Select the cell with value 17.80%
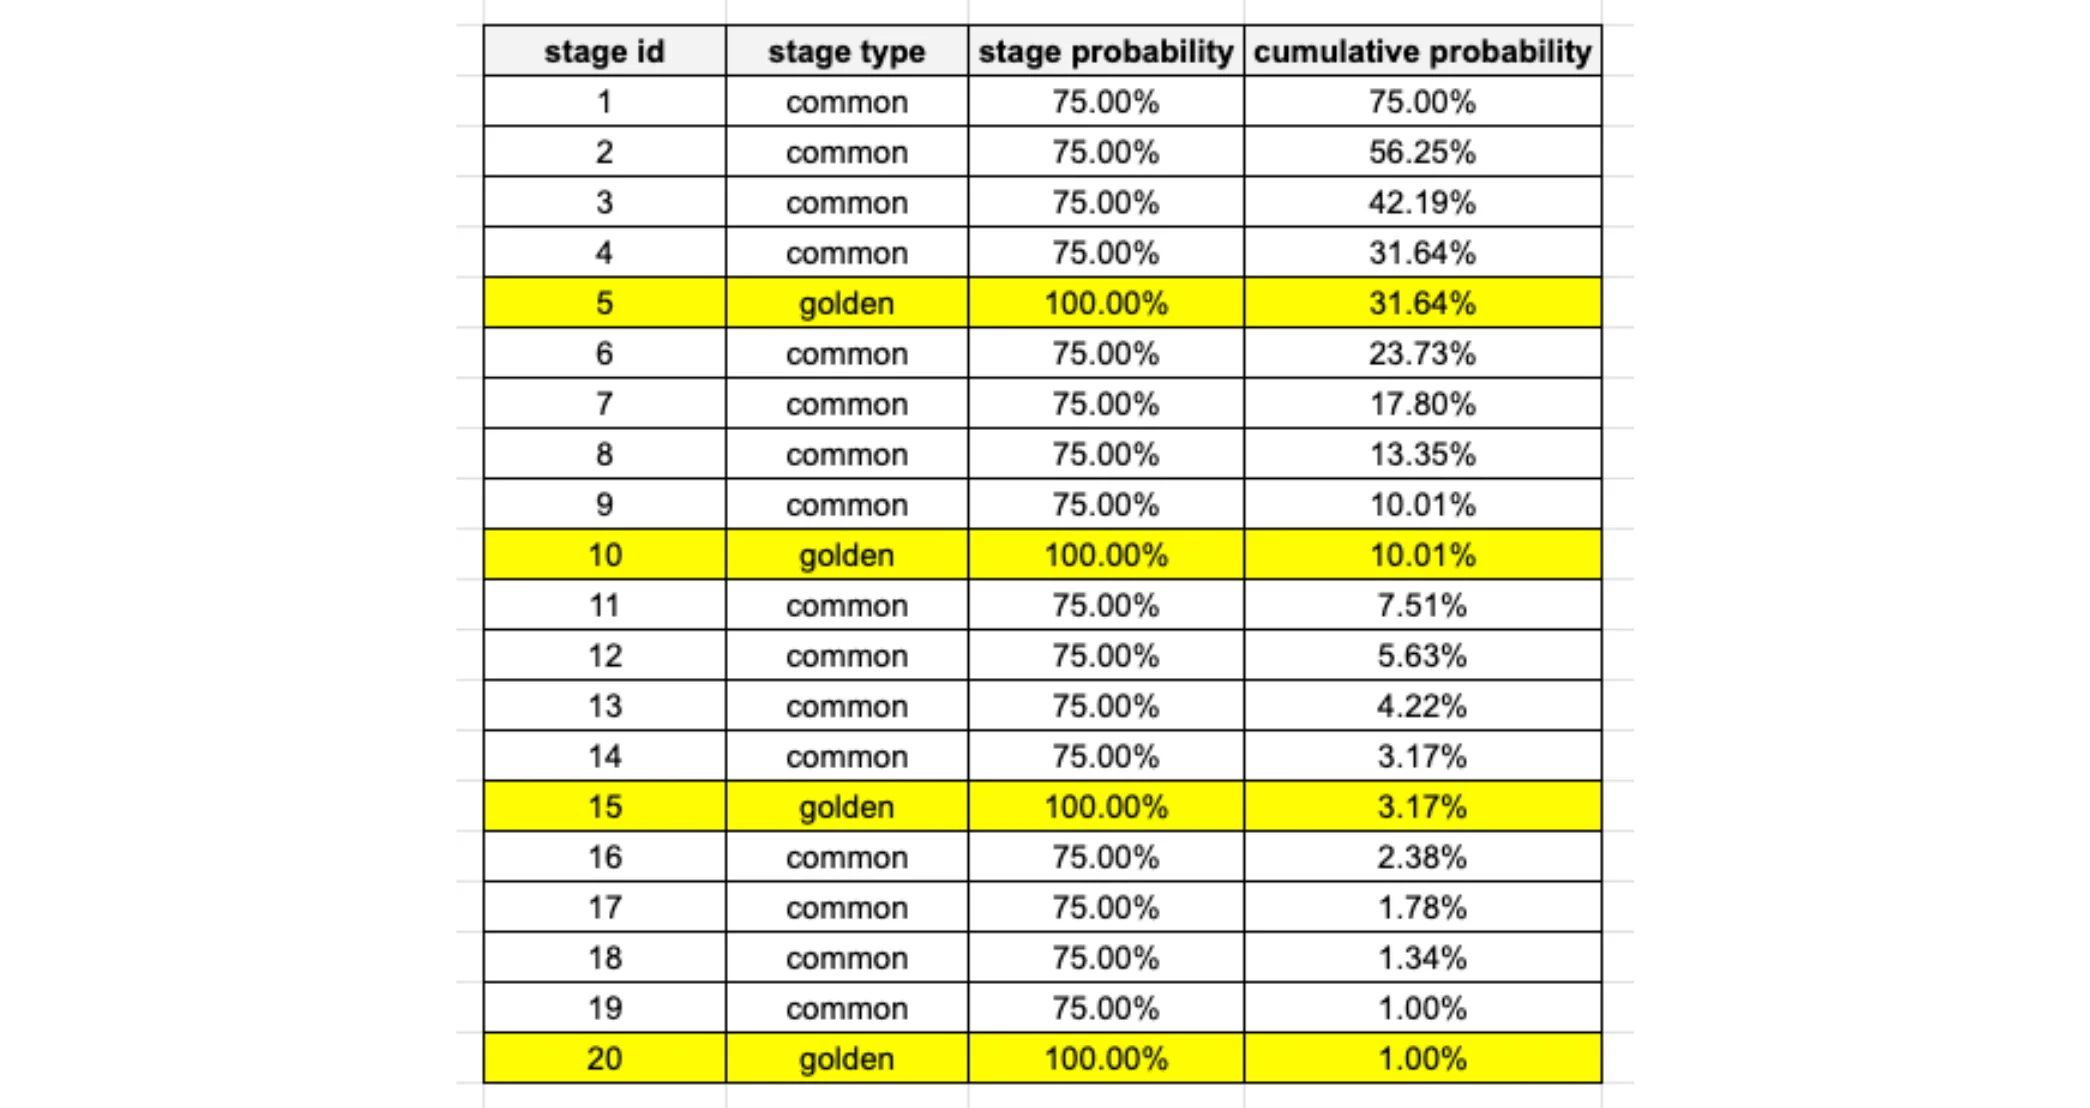Image resolution: width=2090 pixels, height=1108 pixels. tap(1421, 404)
